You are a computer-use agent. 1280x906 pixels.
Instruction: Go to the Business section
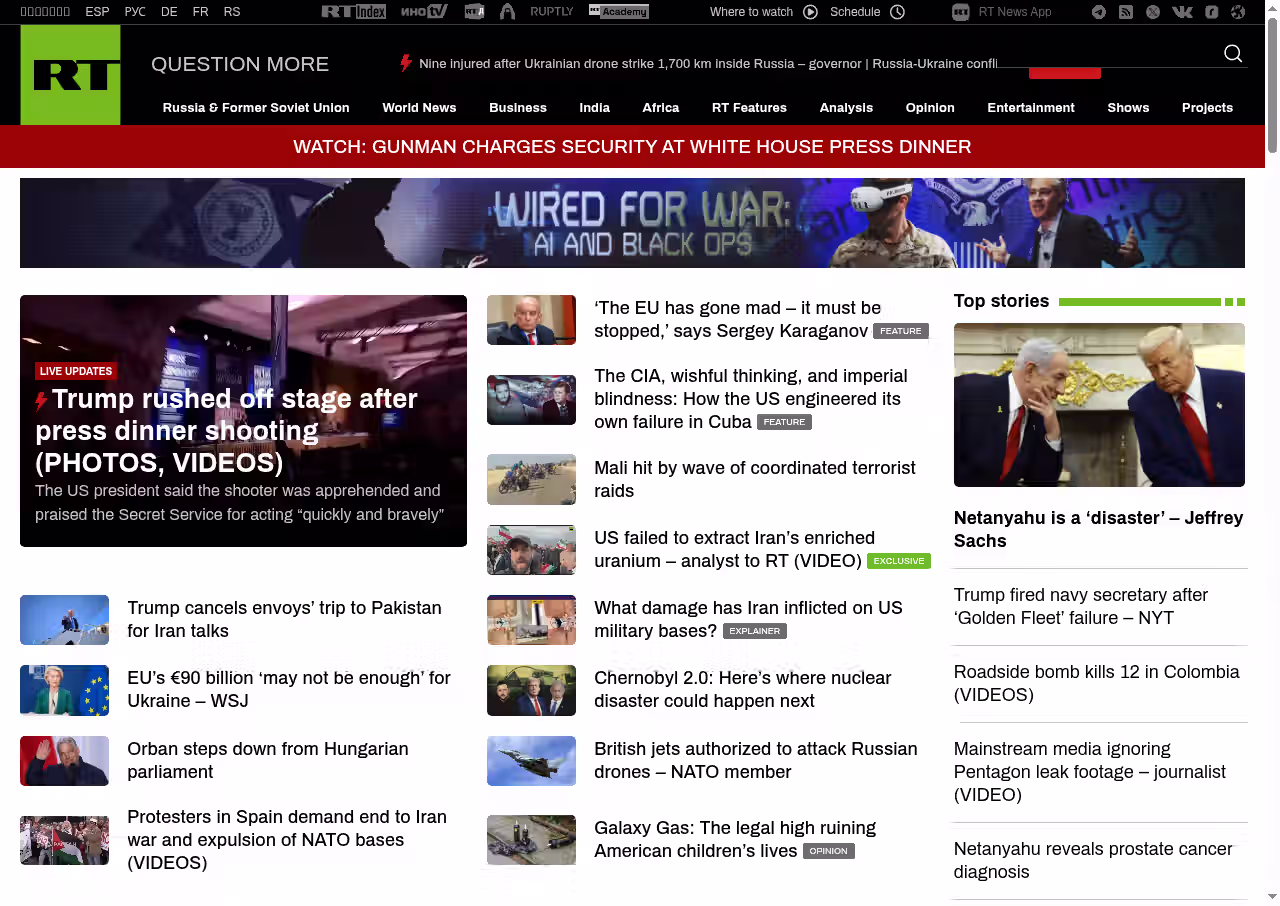click(517, 108)
